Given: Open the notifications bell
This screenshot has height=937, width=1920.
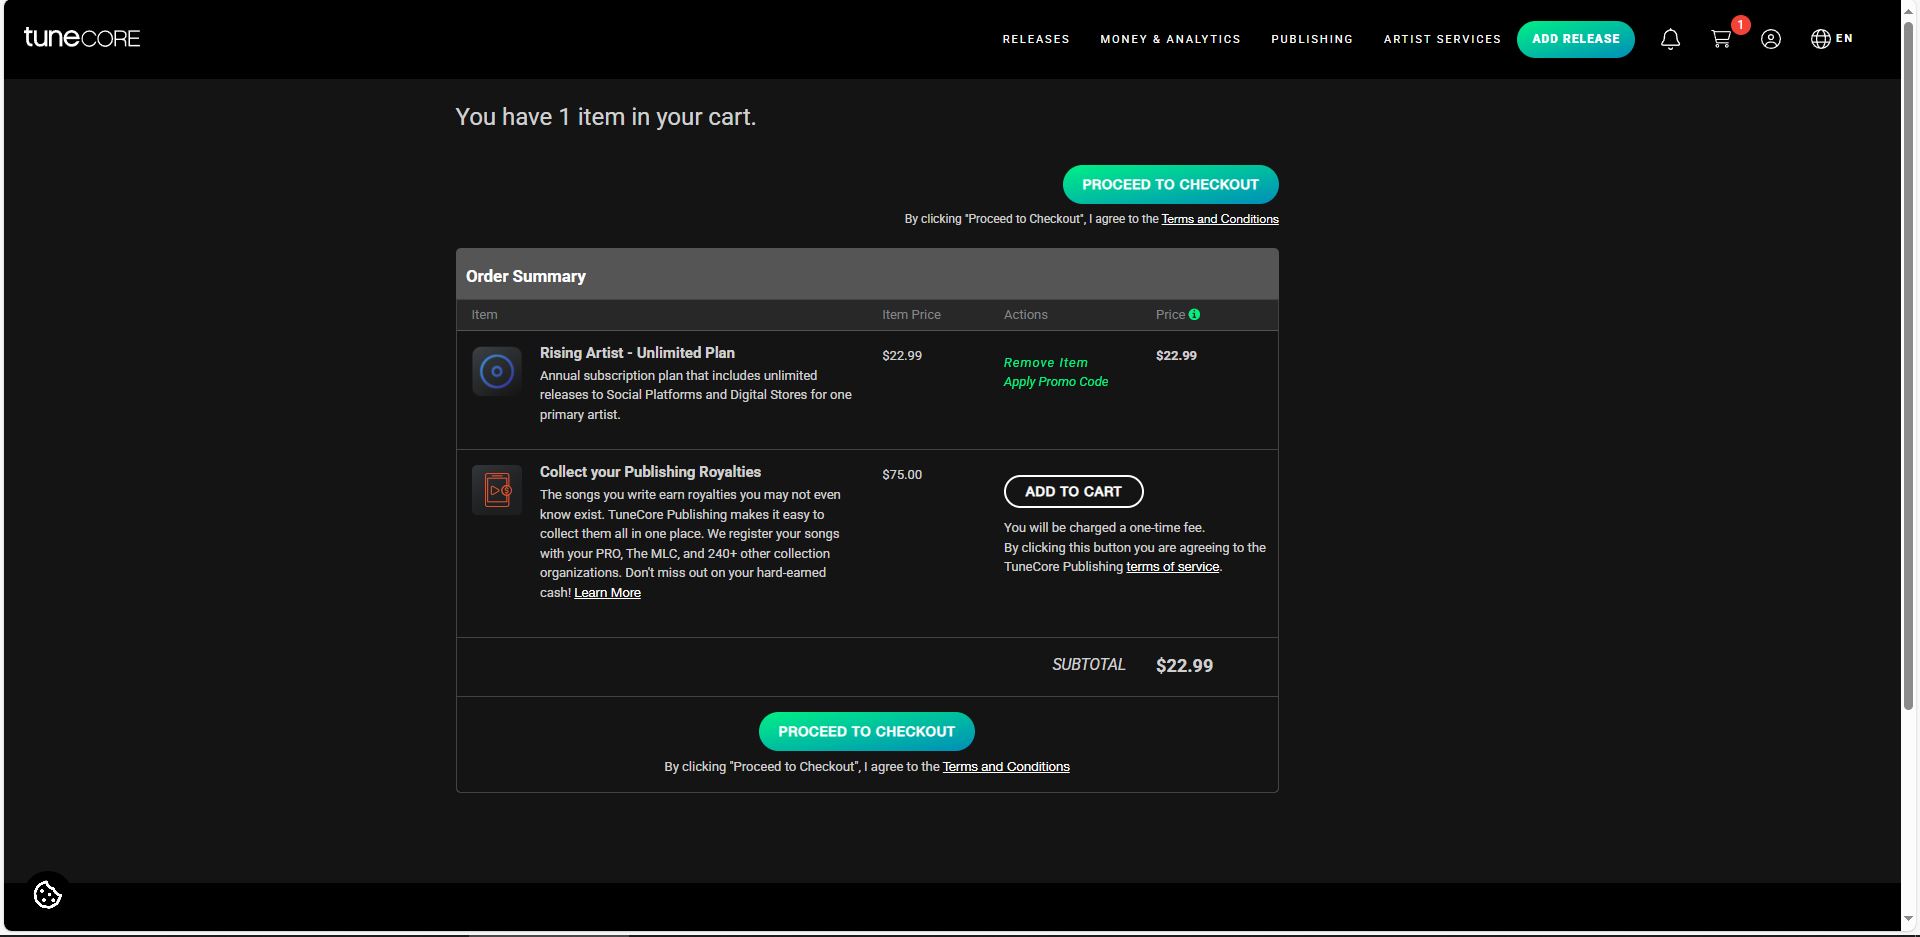Looking at the screenshot, I should point(1670,39).
